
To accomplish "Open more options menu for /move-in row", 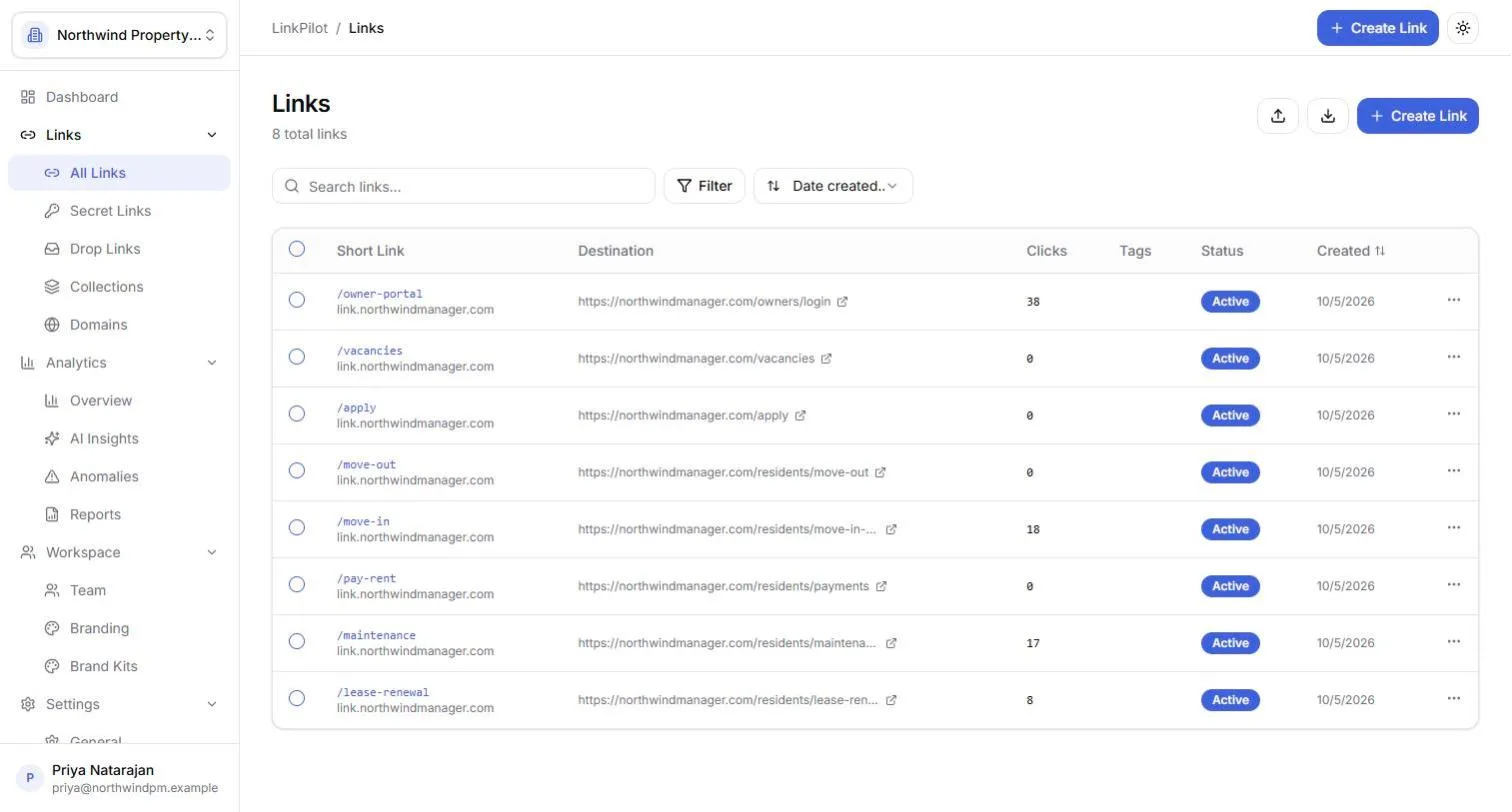I will (1454, 528).
